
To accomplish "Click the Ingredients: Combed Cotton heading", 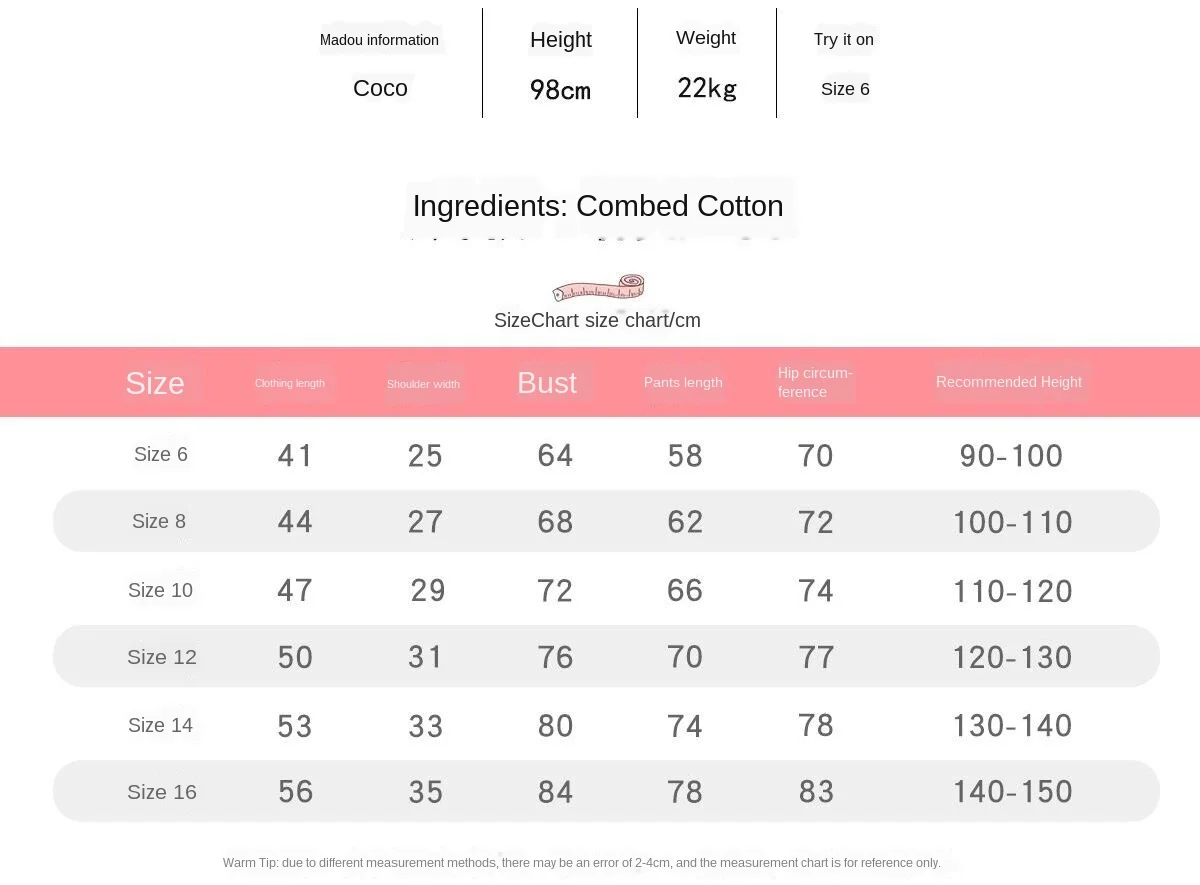I will (x=598, y=206).
